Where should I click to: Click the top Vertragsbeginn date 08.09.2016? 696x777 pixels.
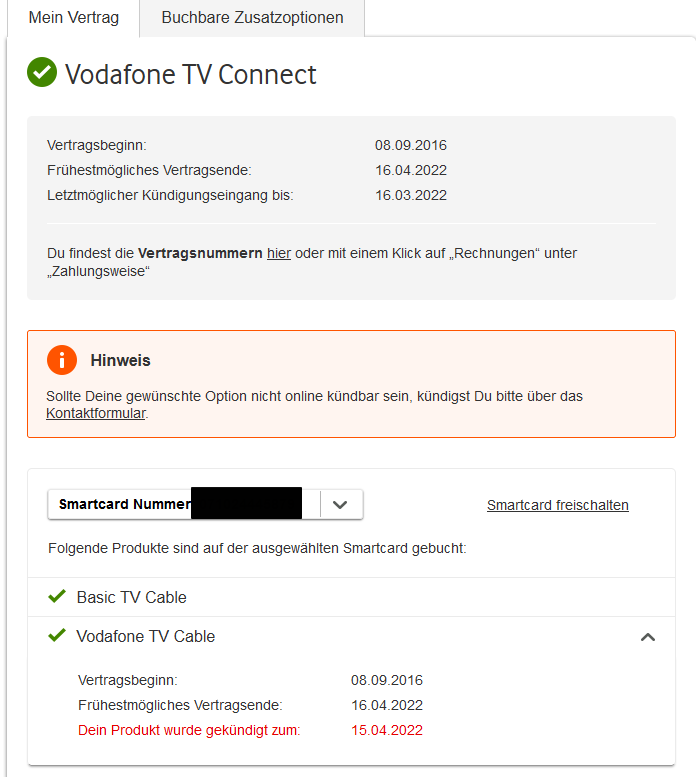click(410, 145)
